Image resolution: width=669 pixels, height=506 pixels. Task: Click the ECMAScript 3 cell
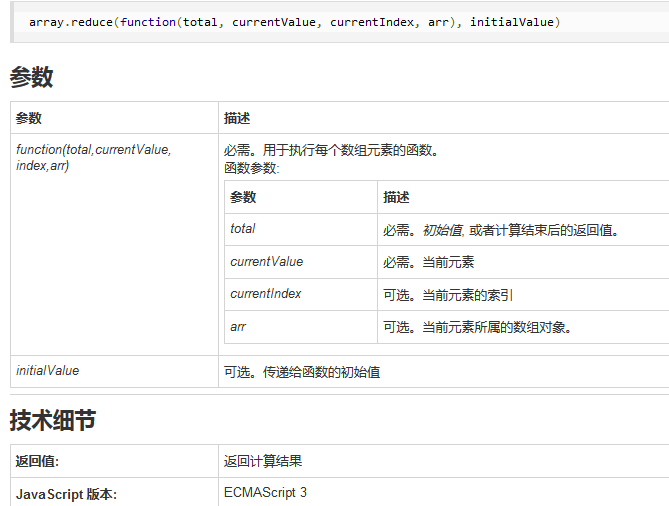pyautogui.click(x=265, y=492)
